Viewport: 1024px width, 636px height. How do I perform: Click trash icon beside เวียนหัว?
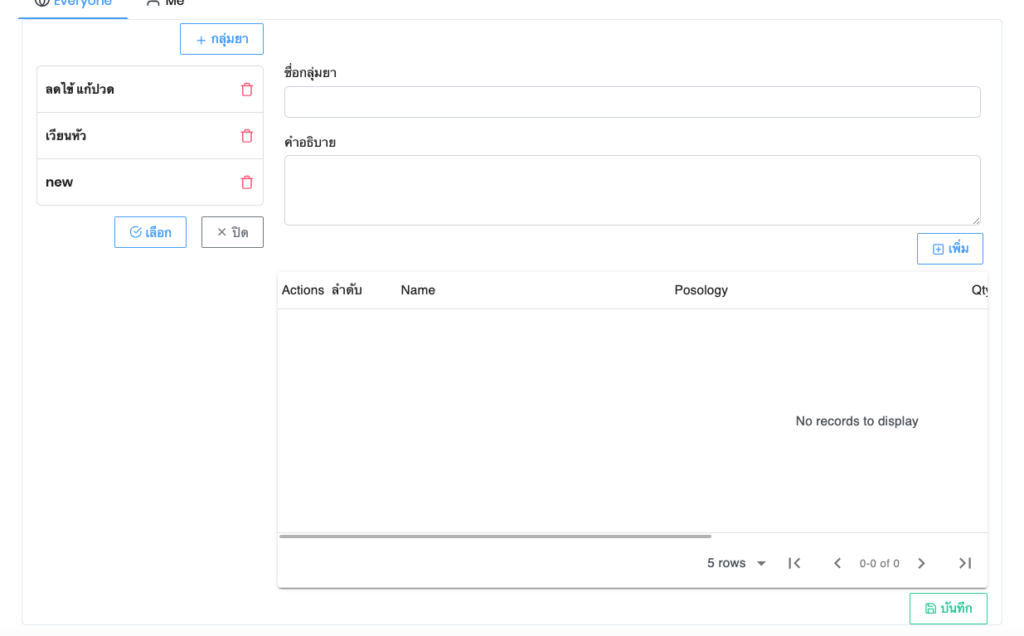coord(247,136)
